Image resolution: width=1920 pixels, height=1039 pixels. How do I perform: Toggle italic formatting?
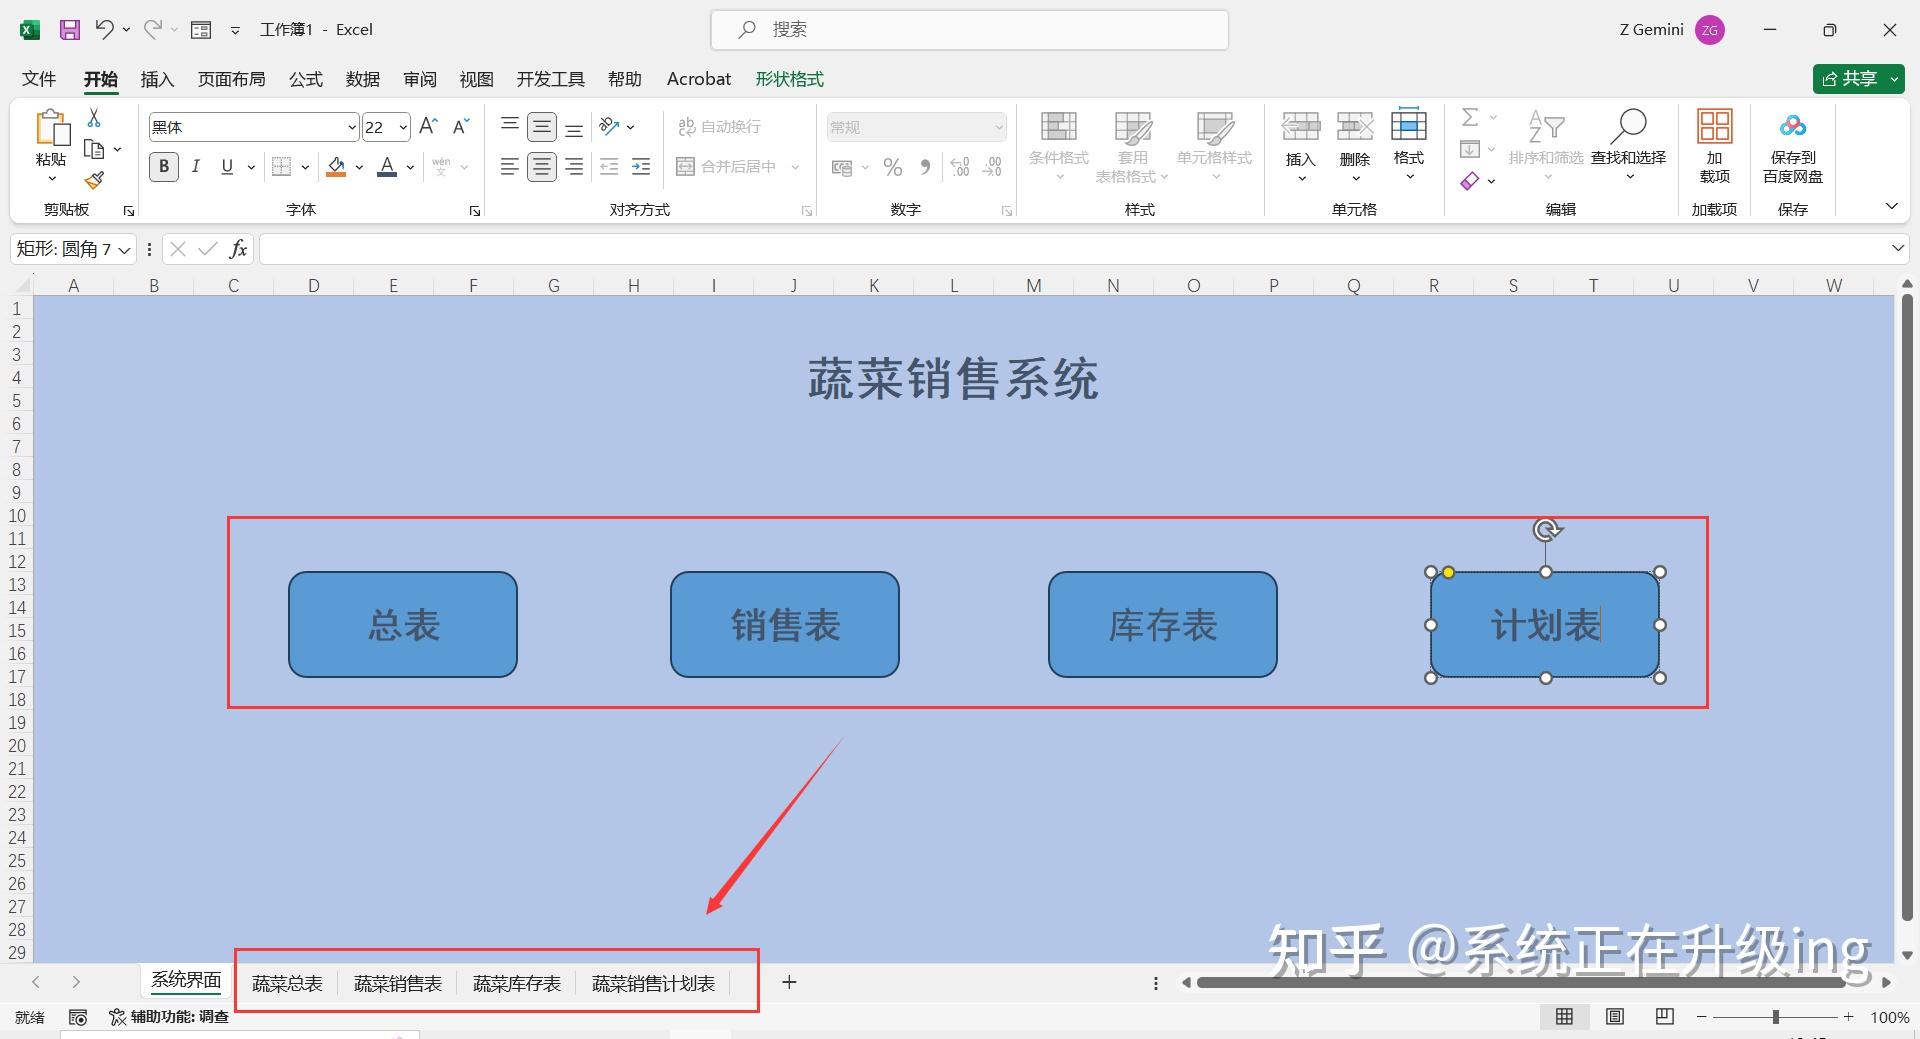point(196,166)
